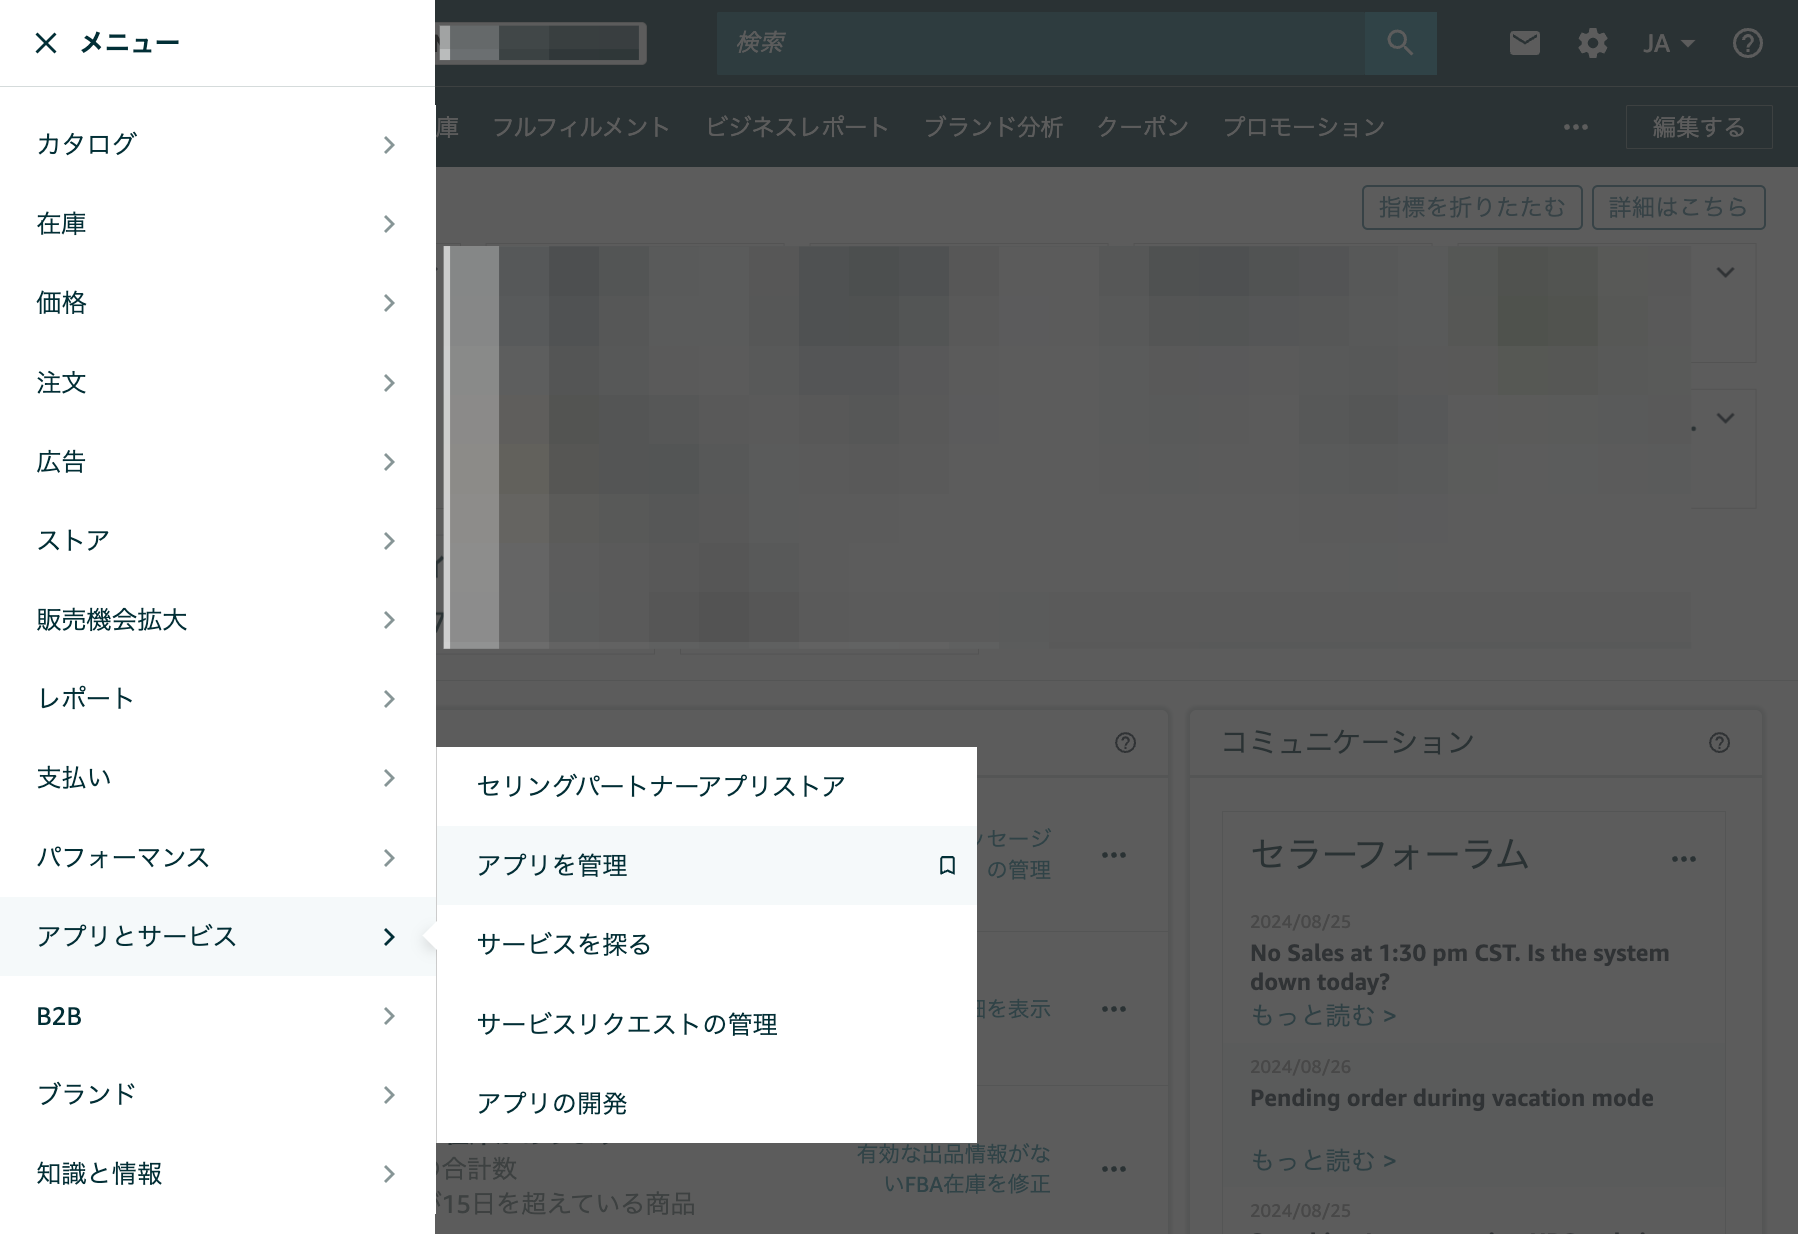Focus the 検索 search field
Screen dimensions: 1798x1234
click(1041, 43)
